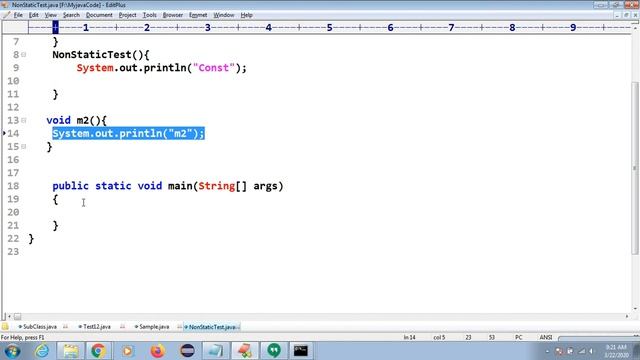Switch to Test12.java document tab
640x360 pixels.
click(x=95, y=327)
